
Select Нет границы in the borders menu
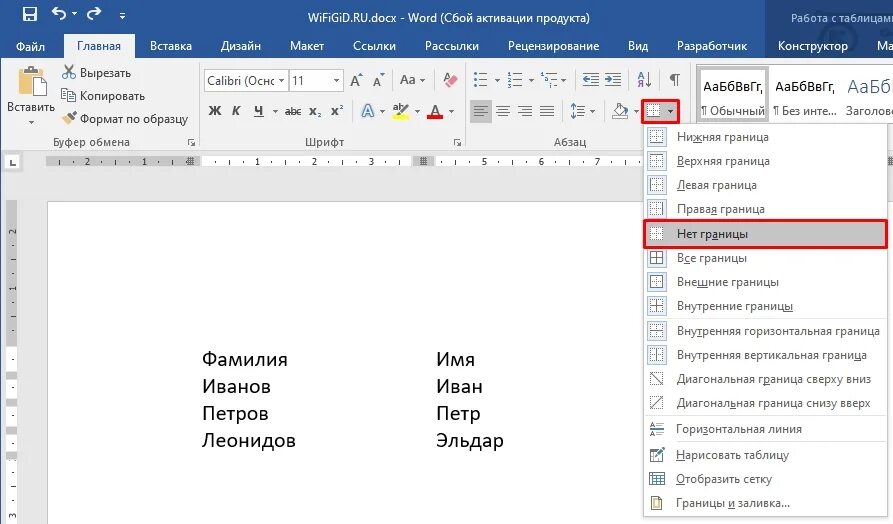click(765, 234)
